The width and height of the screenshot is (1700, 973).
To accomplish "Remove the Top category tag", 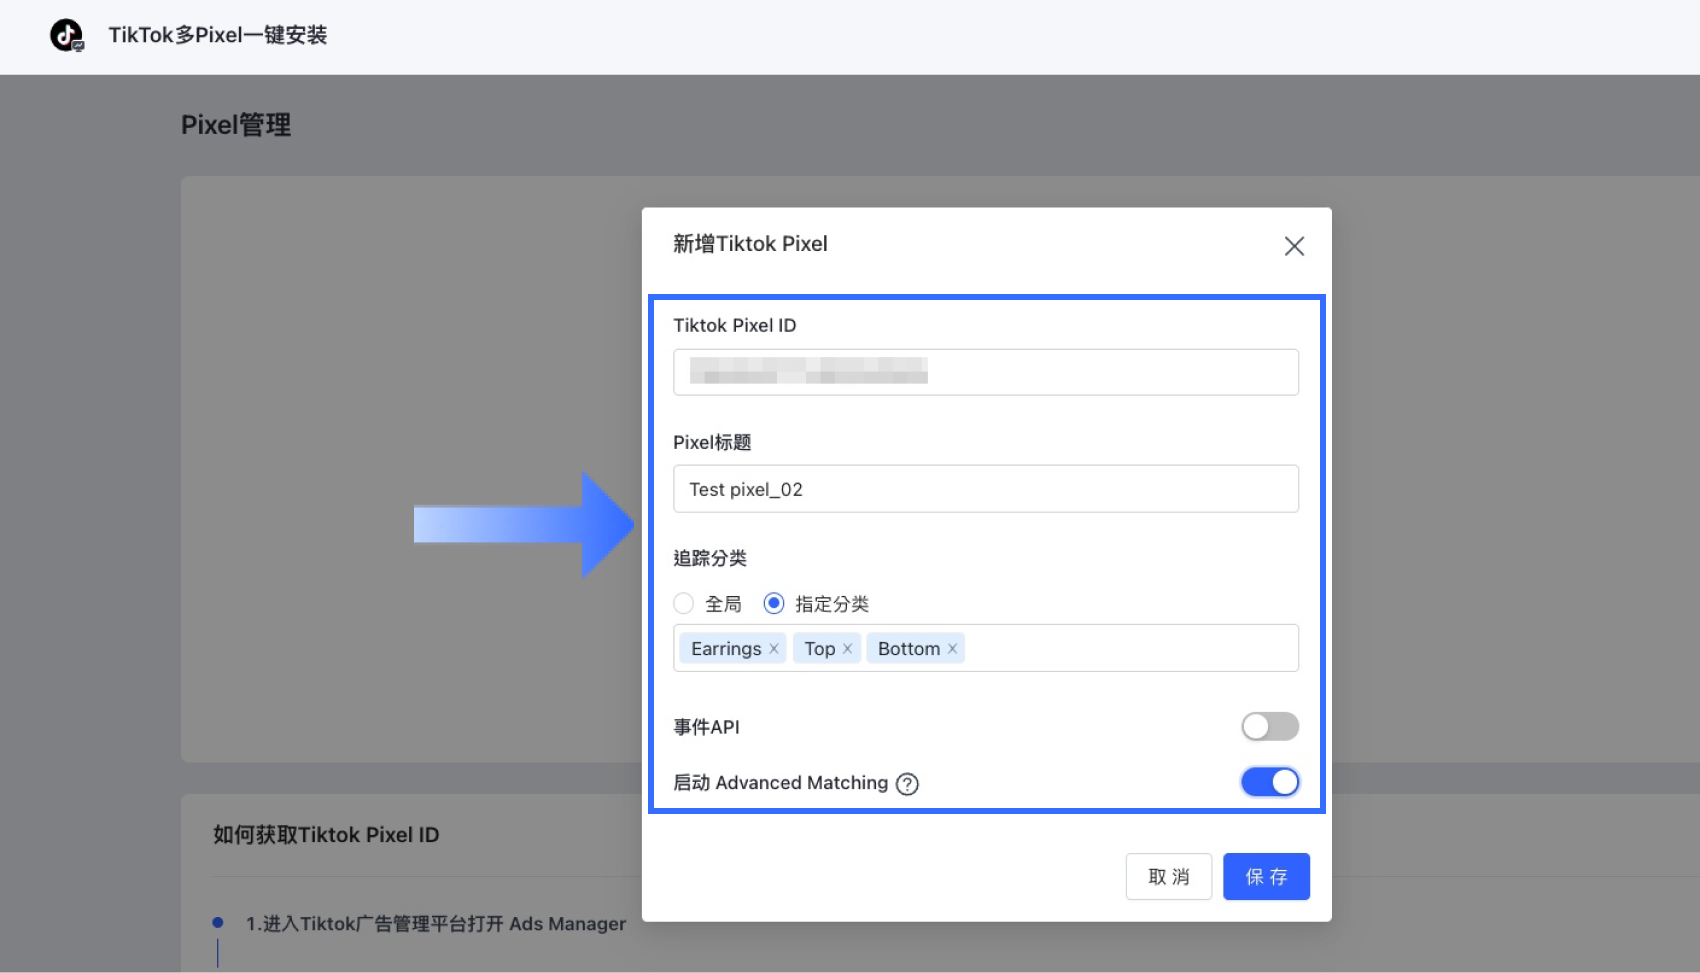I will [x=847, y=649].
